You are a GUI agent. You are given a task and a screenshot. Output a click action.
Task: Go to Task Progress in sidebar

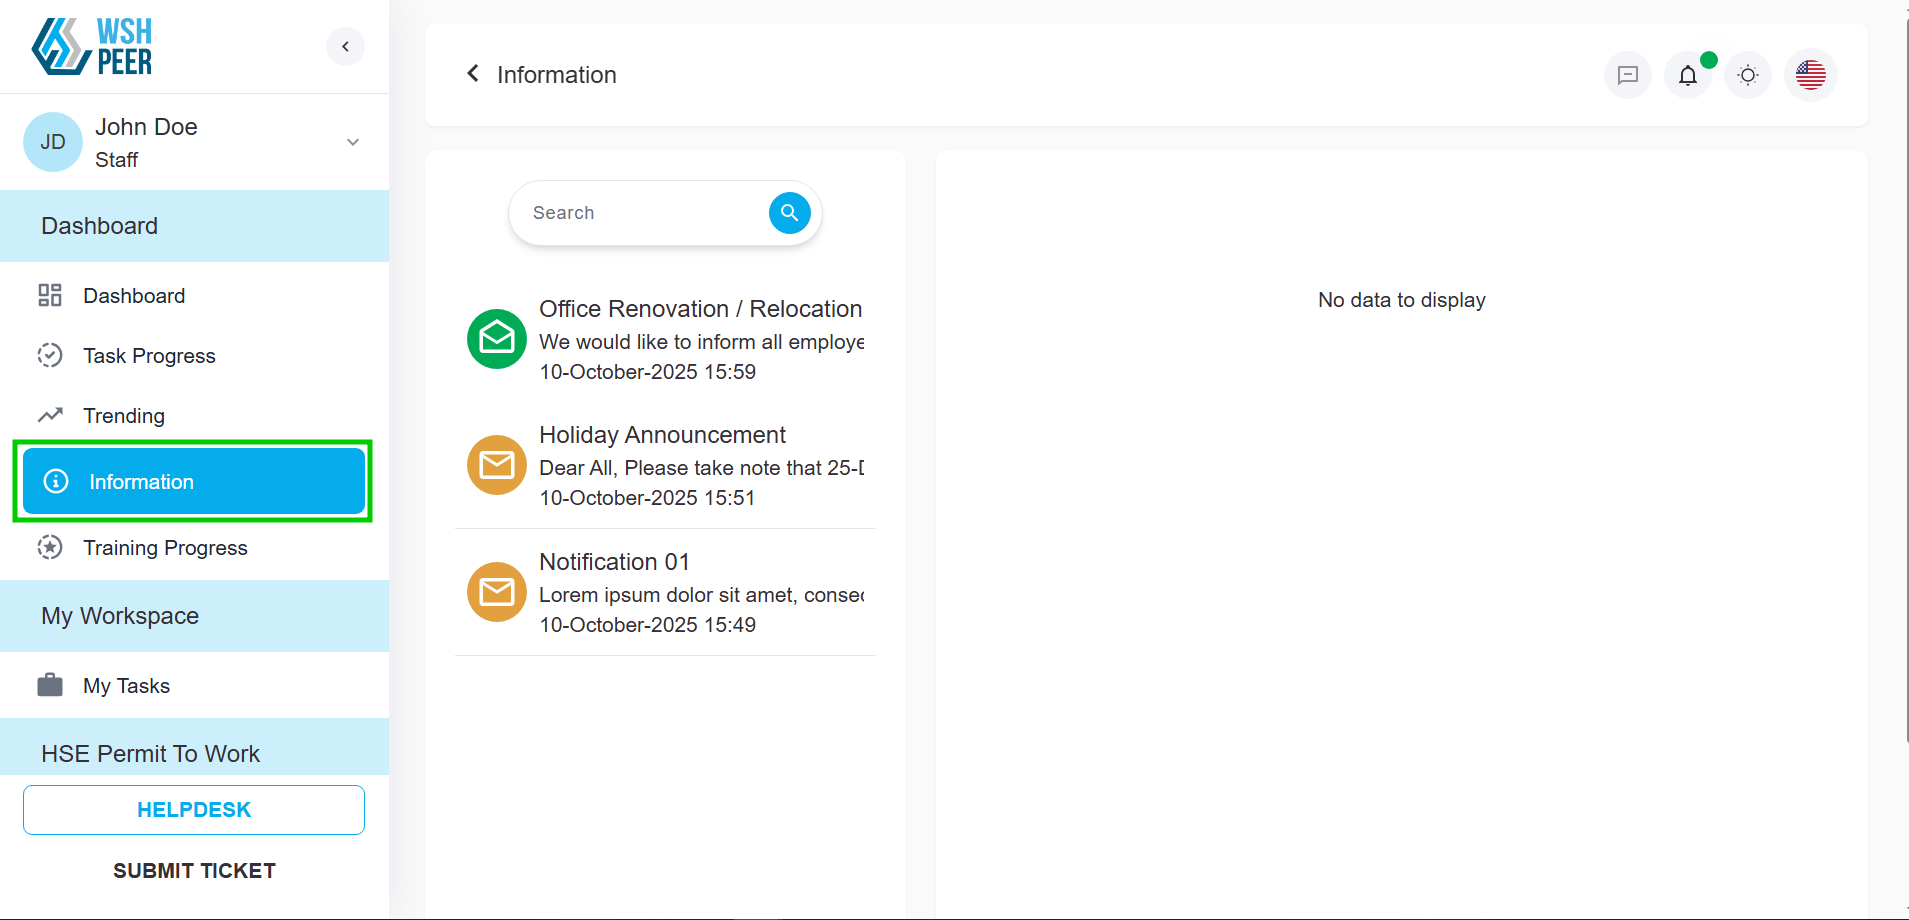[x=149, y=356]
